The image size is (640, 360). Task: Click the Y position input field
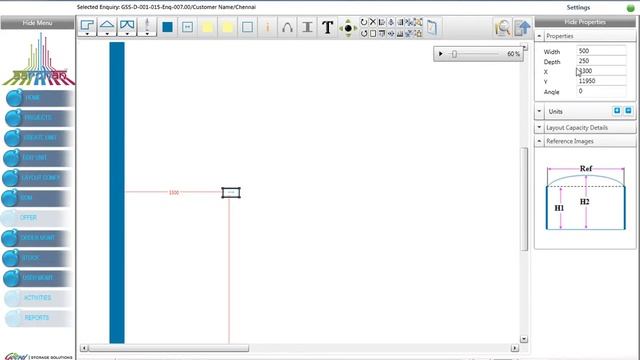(x=601, y=81)
